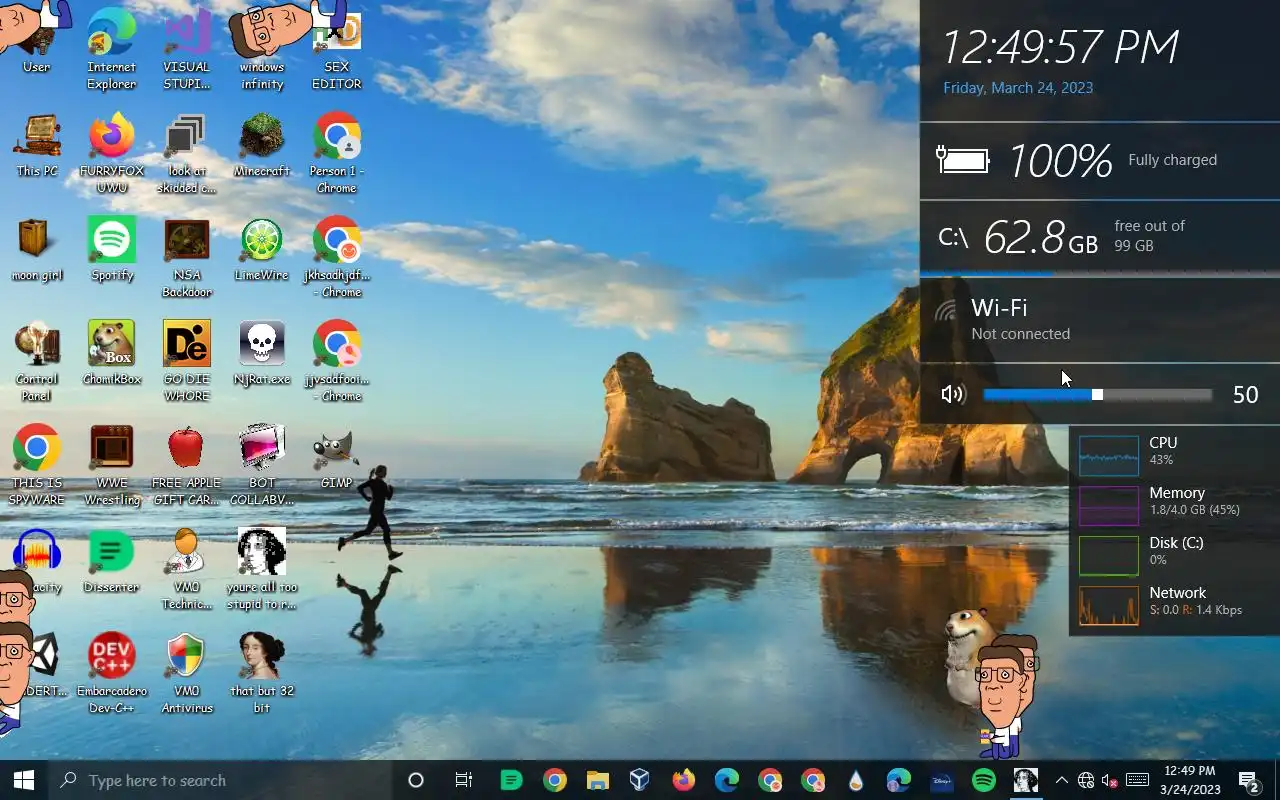This screenshot has height=800, width=1280.
Task: Click the Disk (C:) usage graph
Action: 1108,556
